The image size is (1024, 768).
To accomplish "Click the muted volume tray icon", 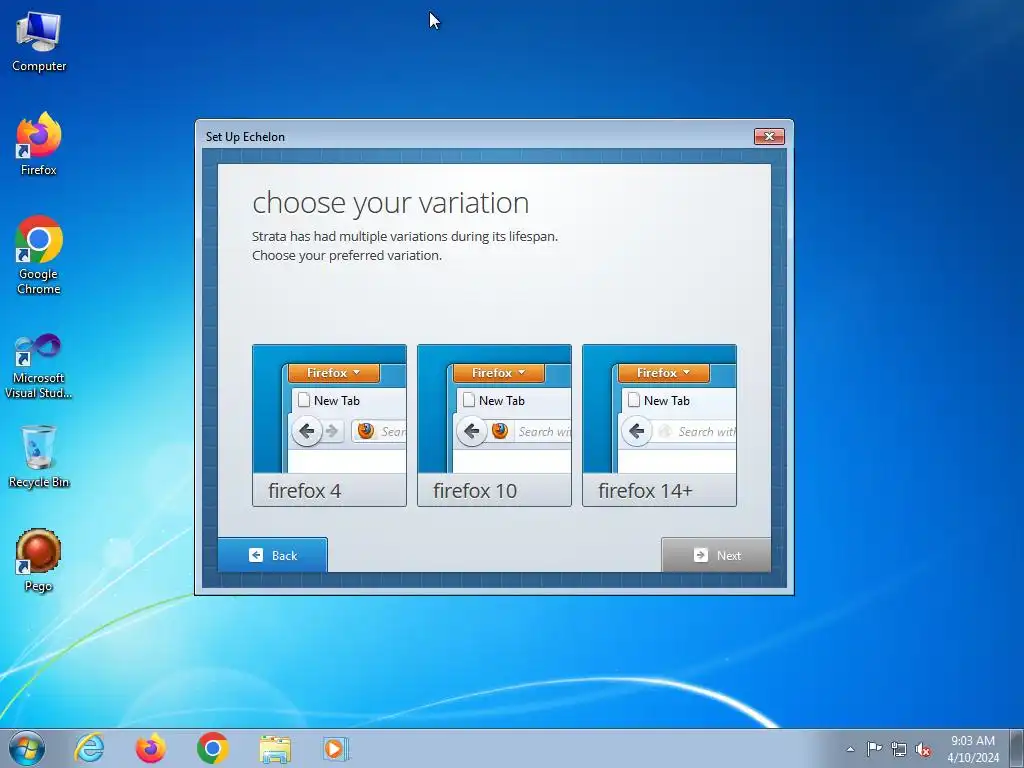I will tap(923, 749).
